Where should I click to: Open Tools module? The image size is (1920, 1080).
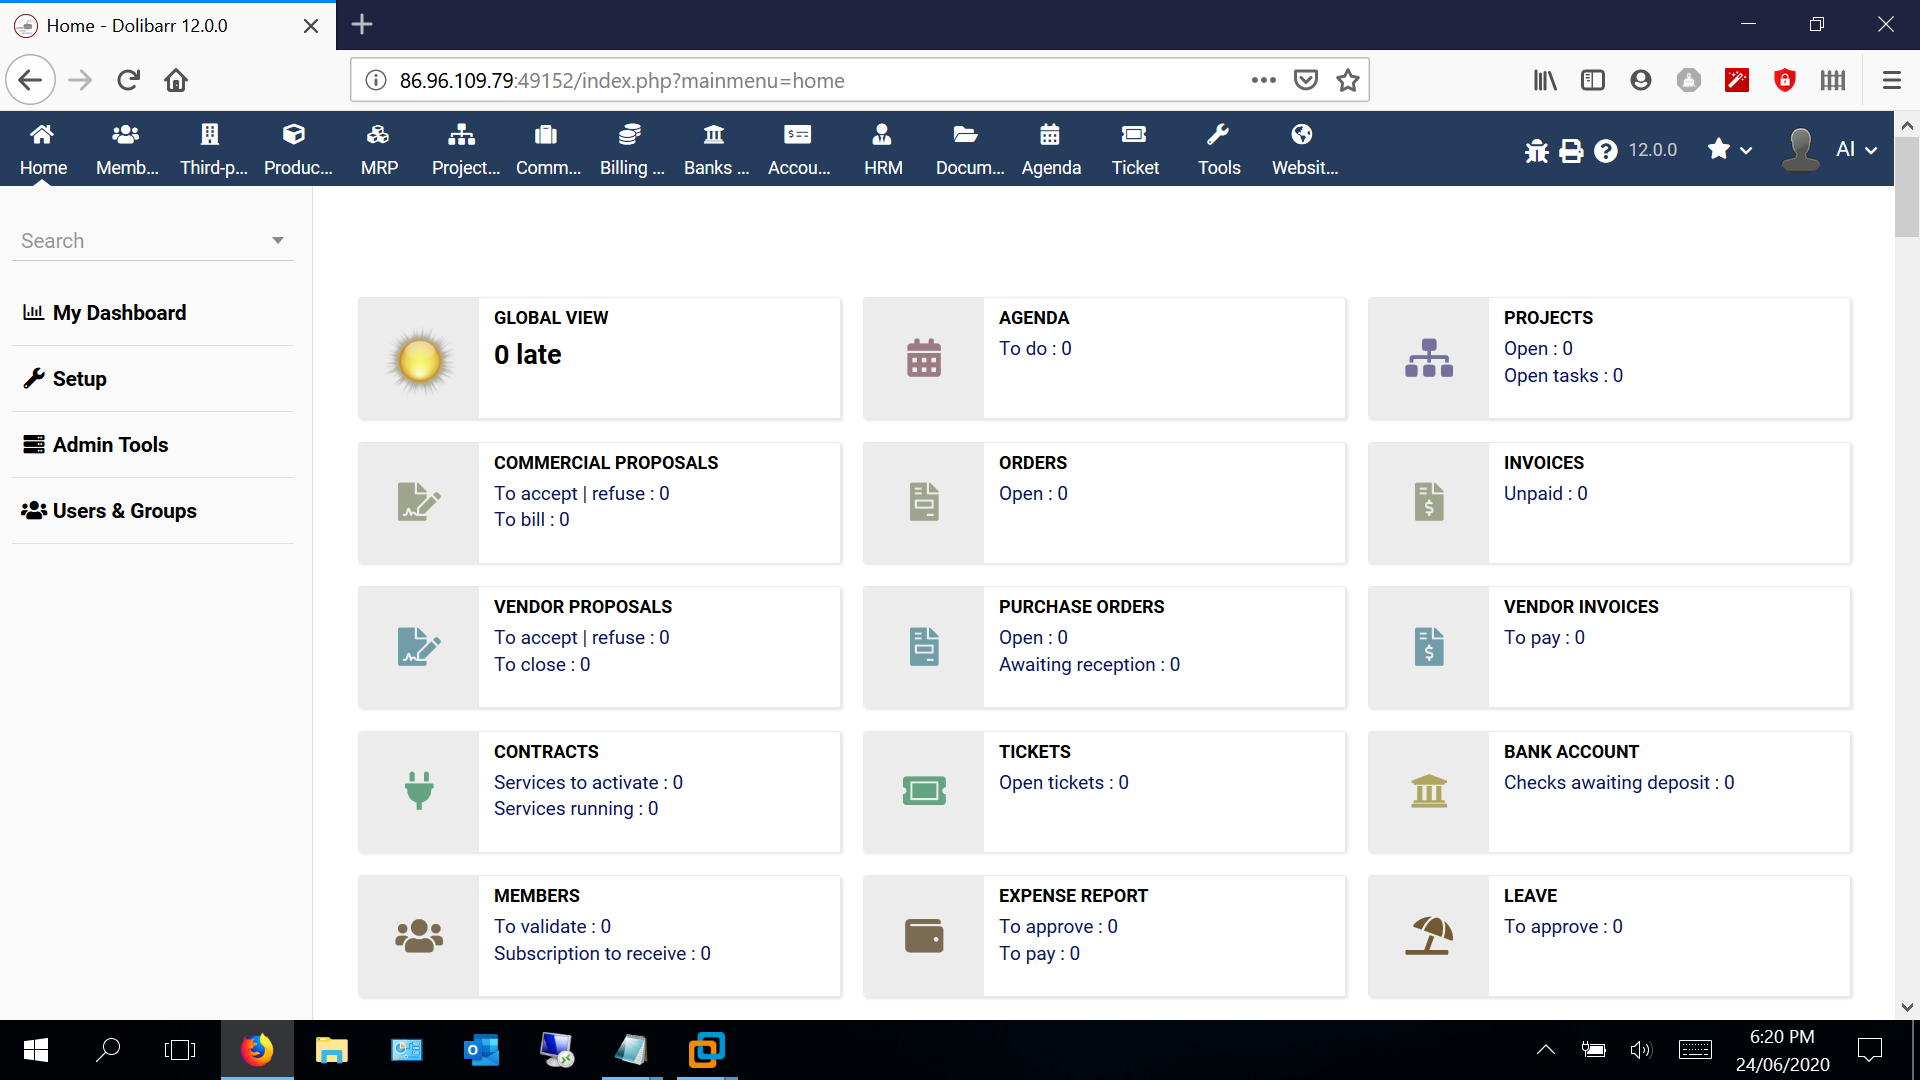coord(1219,149)
